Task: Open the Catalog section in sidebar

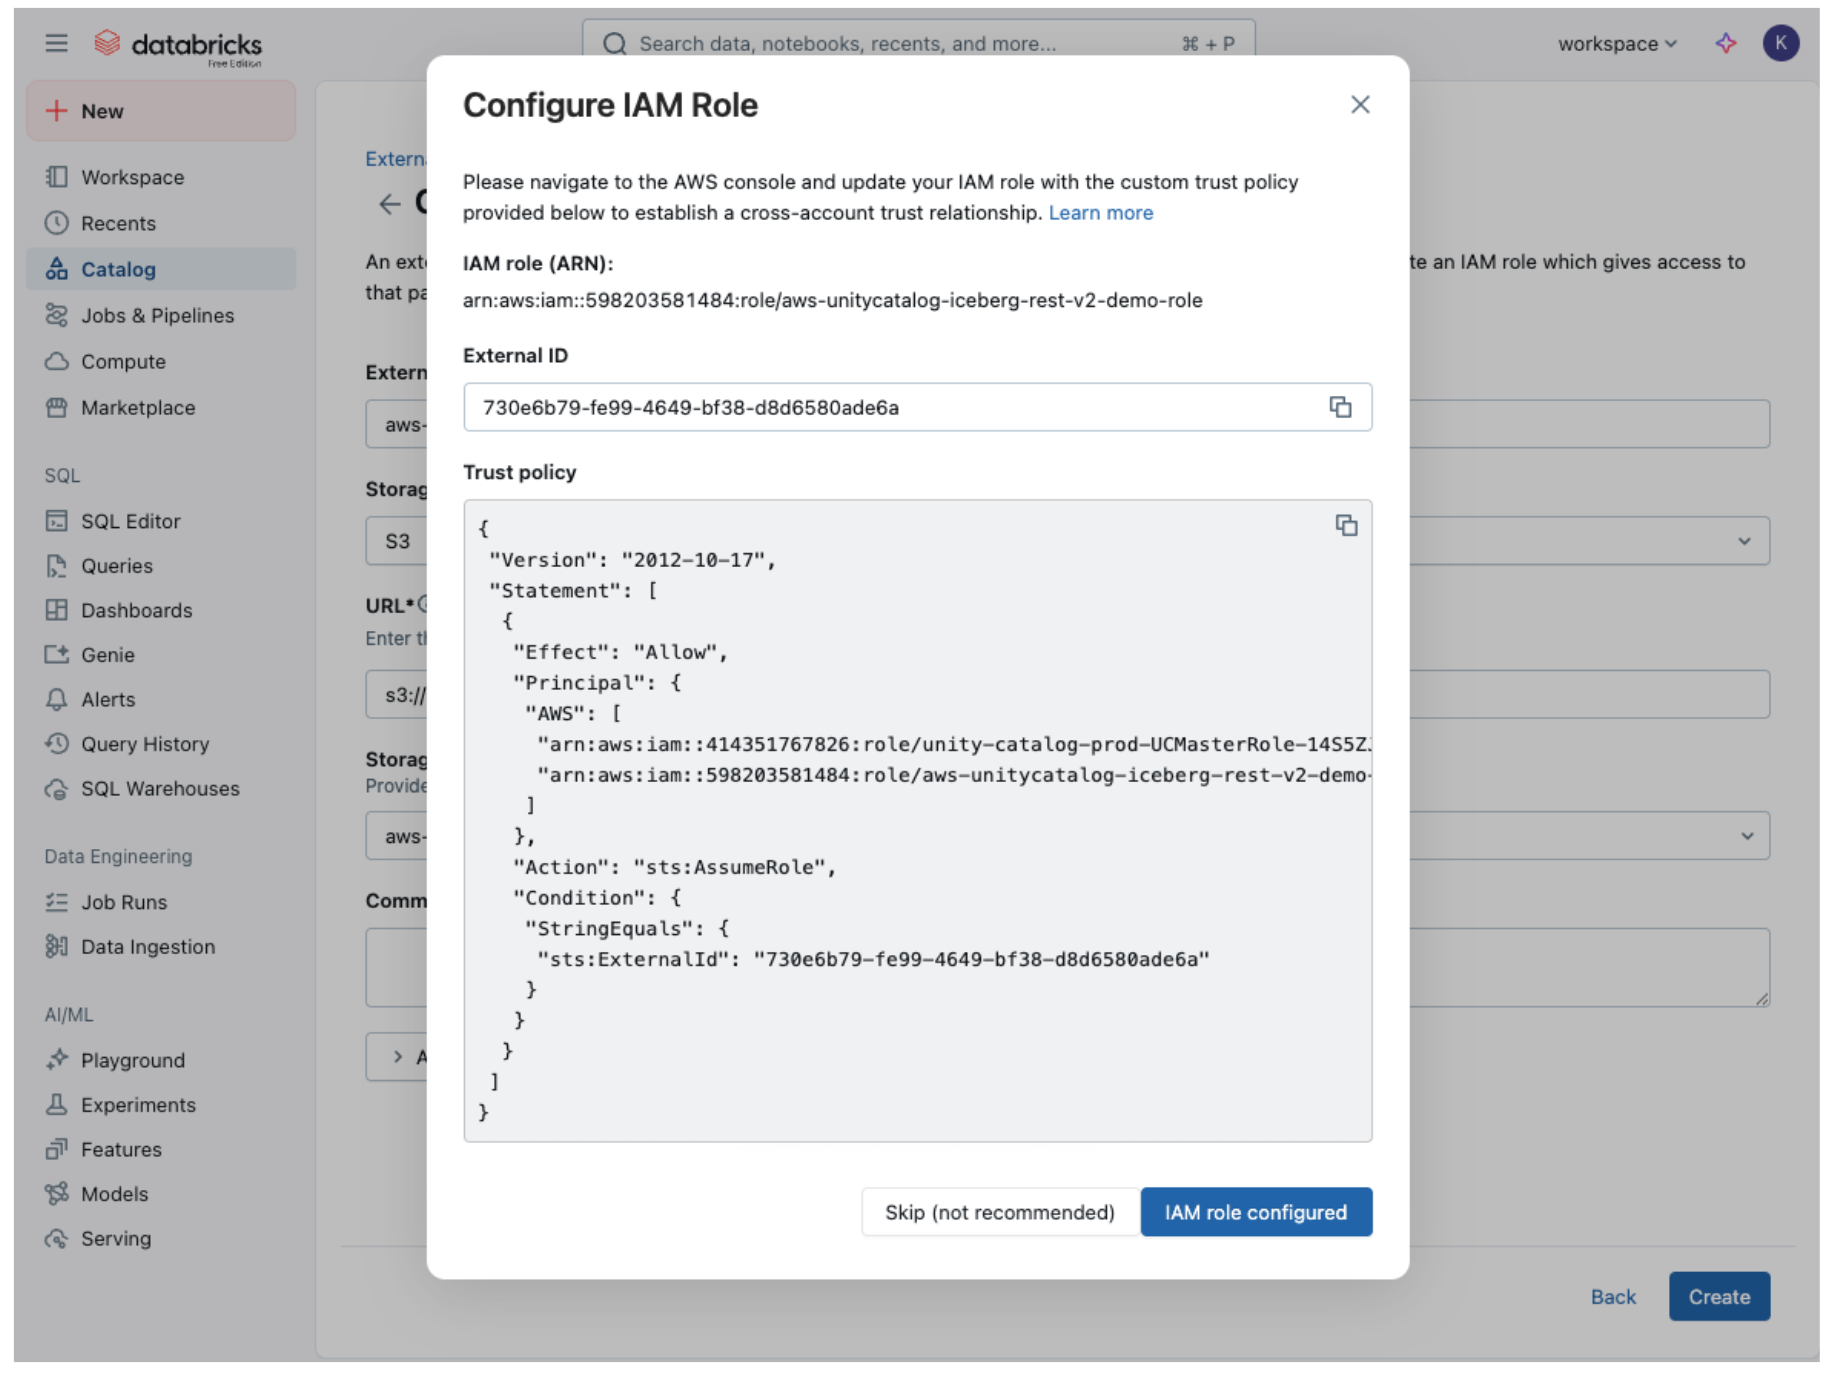Action: (117, 269)
